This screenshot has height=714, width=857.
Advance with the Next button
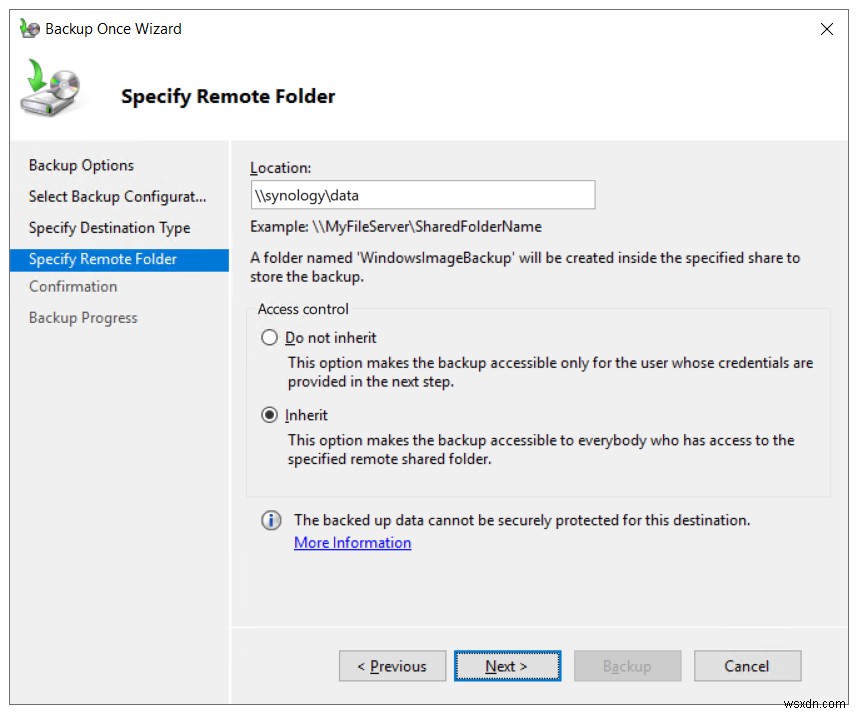[x=507, y=665]
